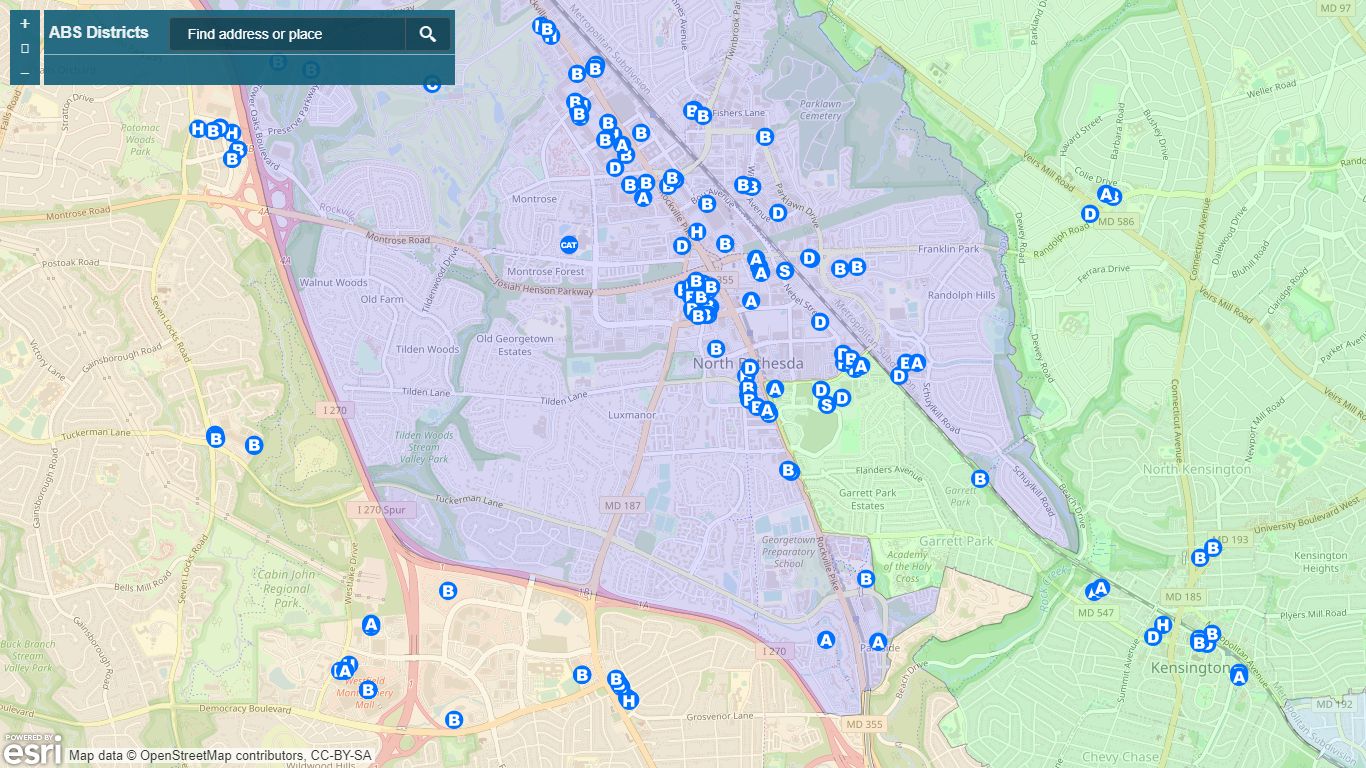Select B marker by Academy of the Holy Cross

pyautogui.click(x=866, y=578)
